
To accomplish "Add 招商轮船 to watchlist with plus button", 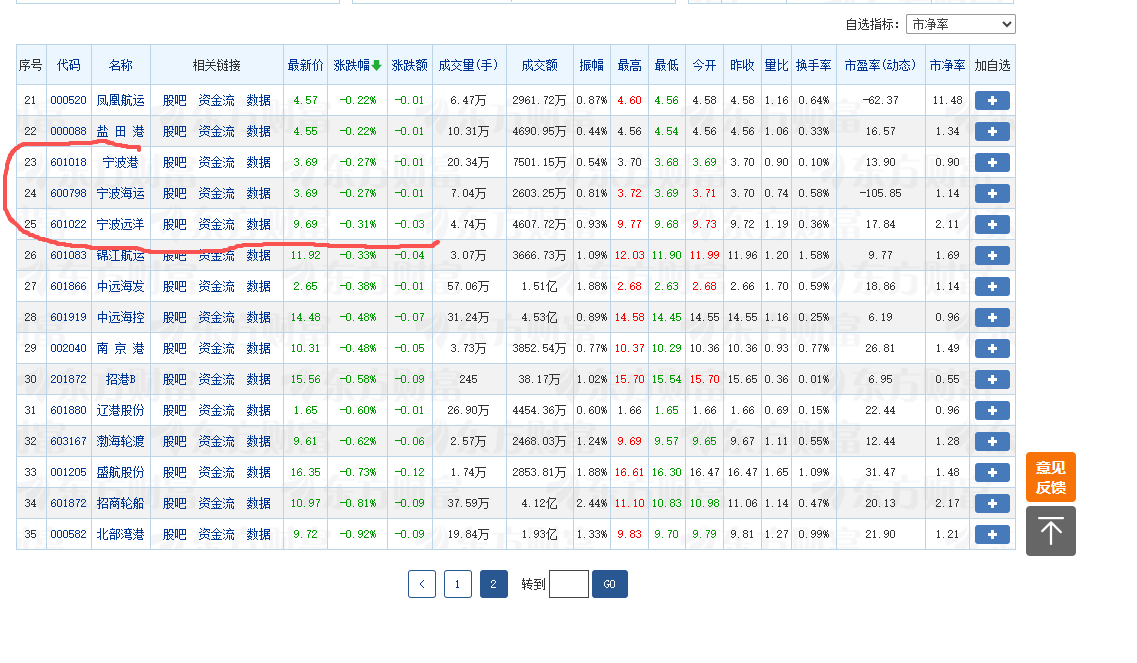I will [x=992, y=503].
